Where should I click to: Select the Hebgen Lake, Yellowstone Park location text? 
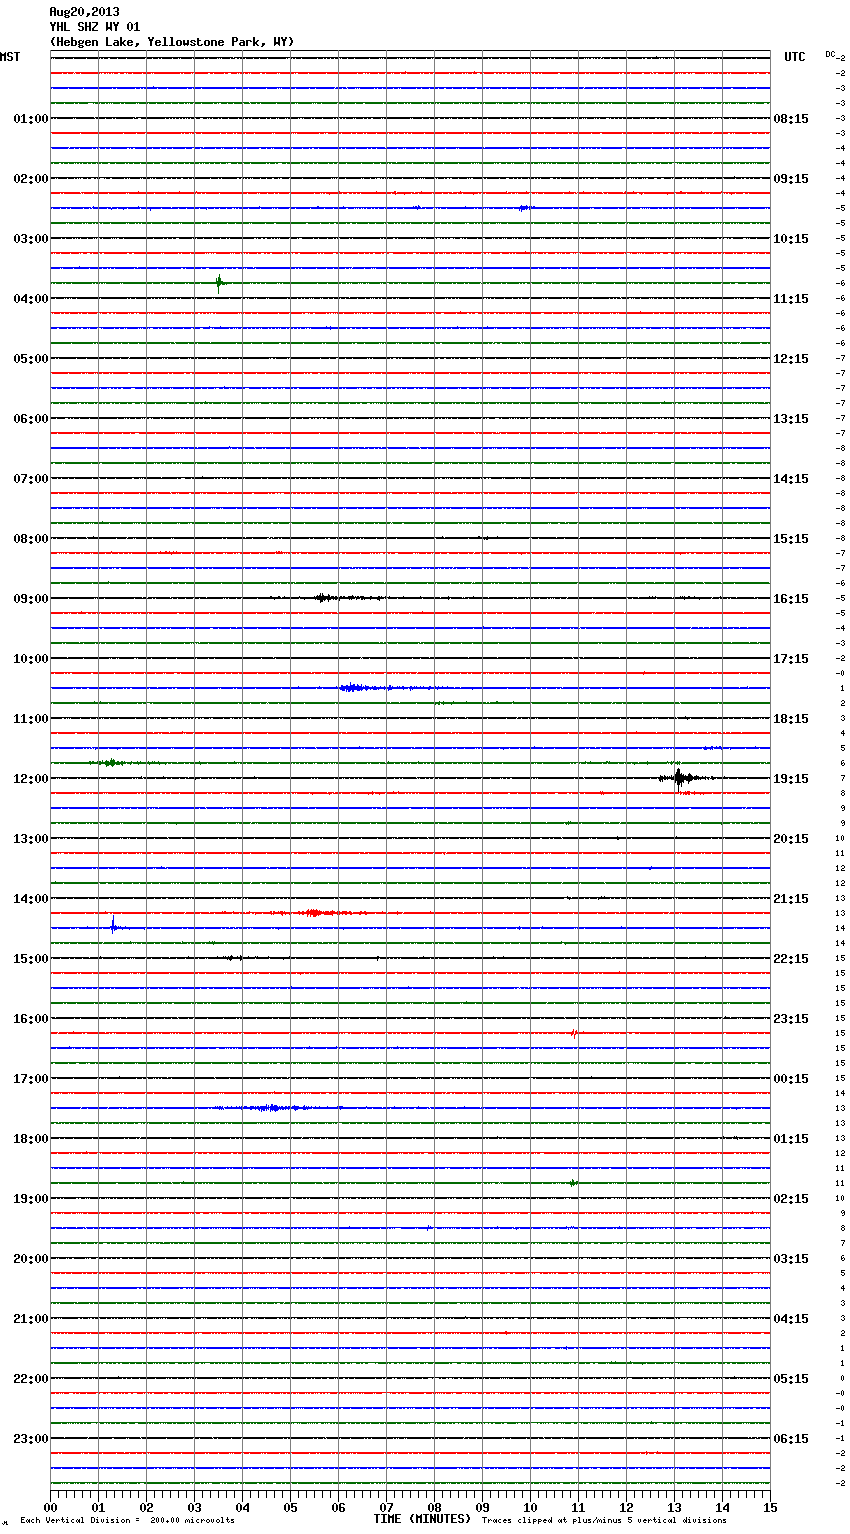[171, 42]
